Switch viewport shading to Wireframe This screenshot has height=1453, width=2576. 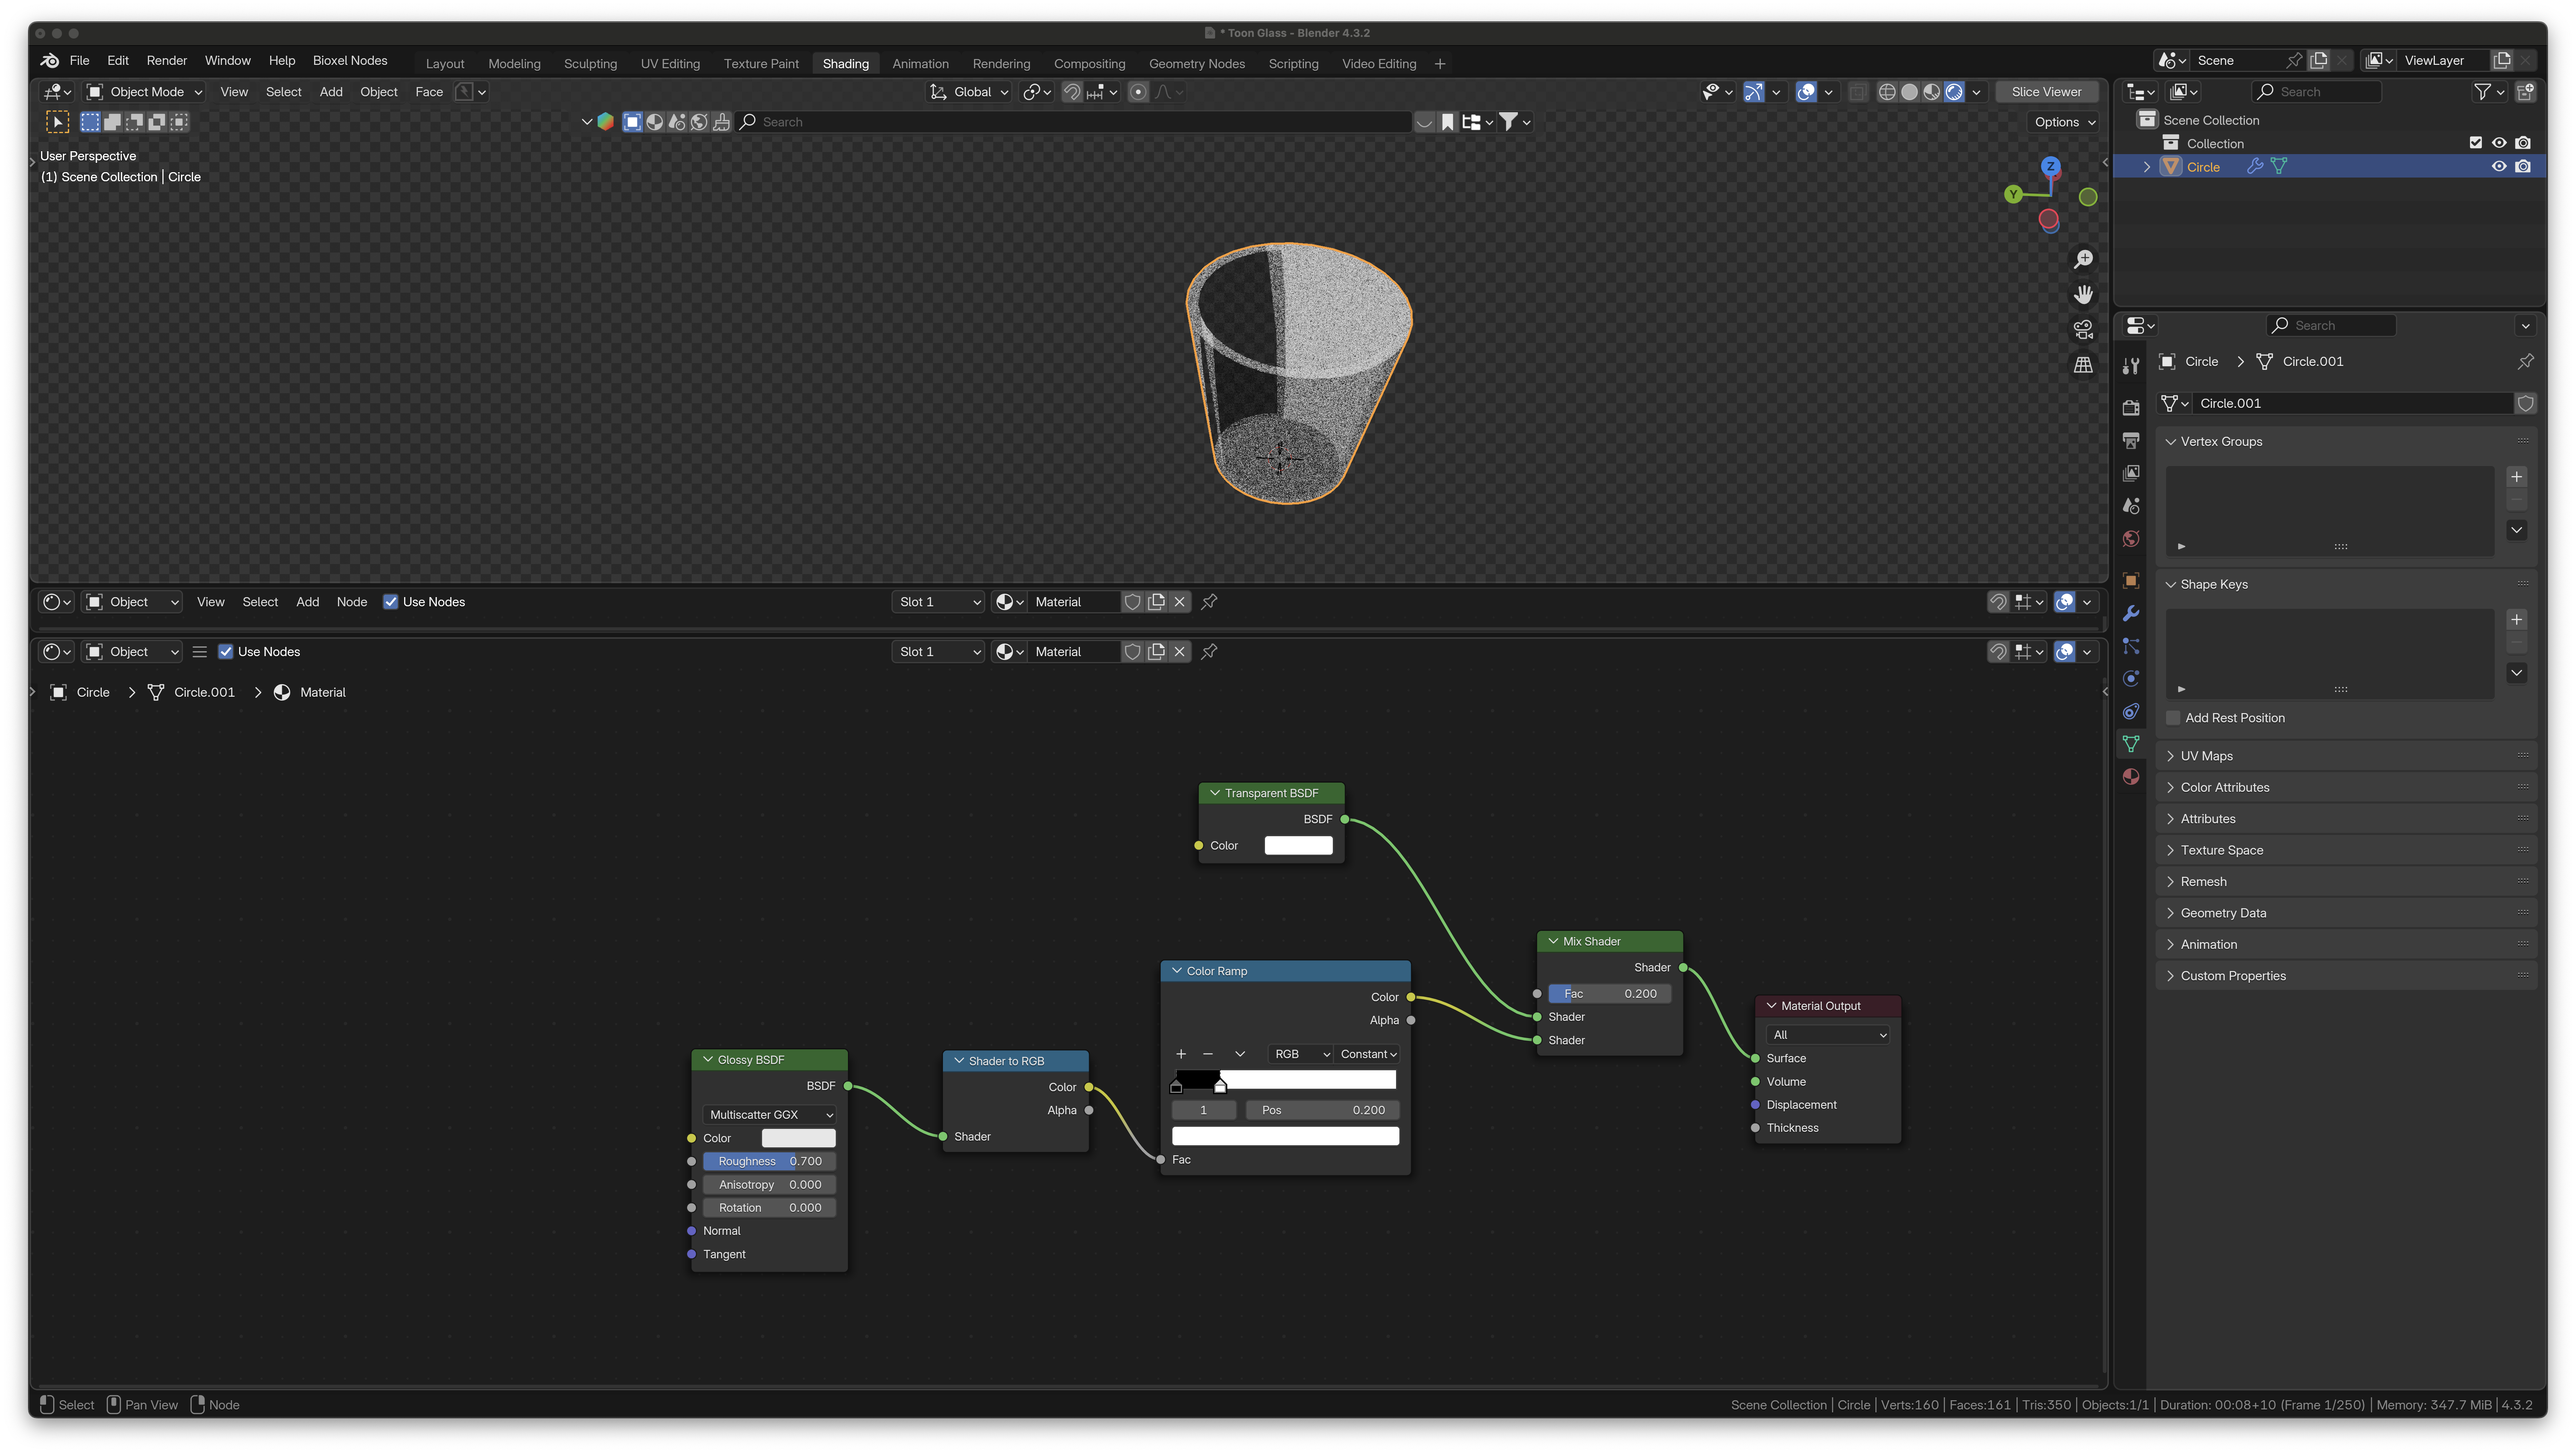pyautogui.click(x=1887, y=92)
